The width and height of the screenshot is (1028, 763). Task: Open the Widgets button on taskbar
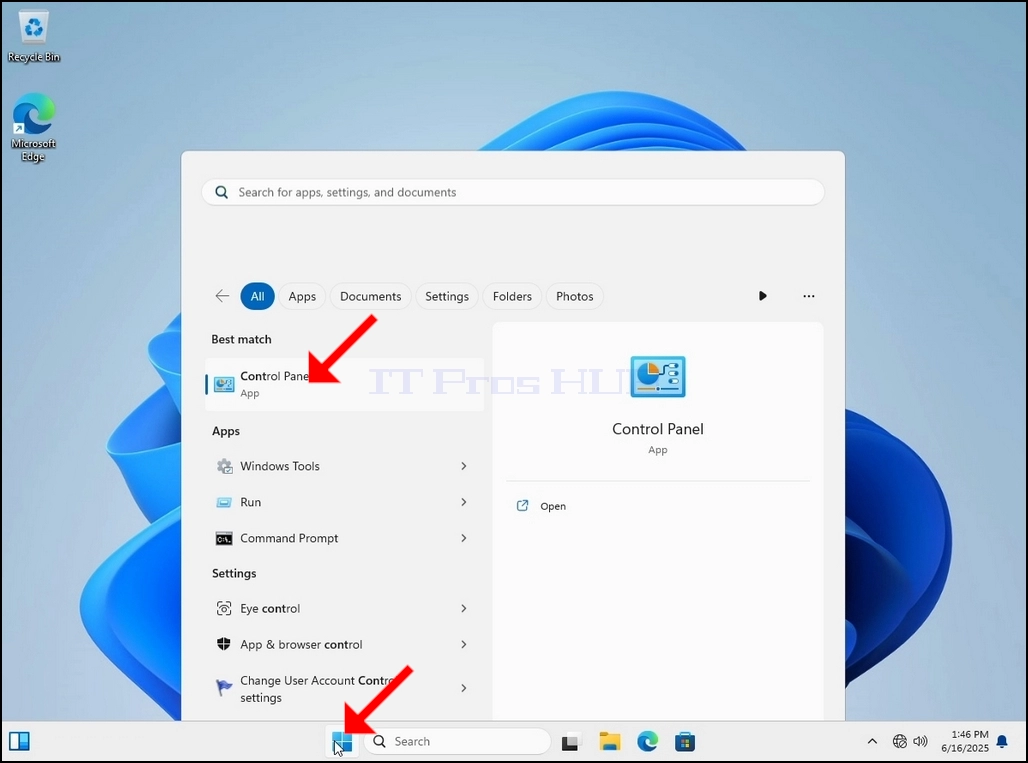[x=19, y=741]
